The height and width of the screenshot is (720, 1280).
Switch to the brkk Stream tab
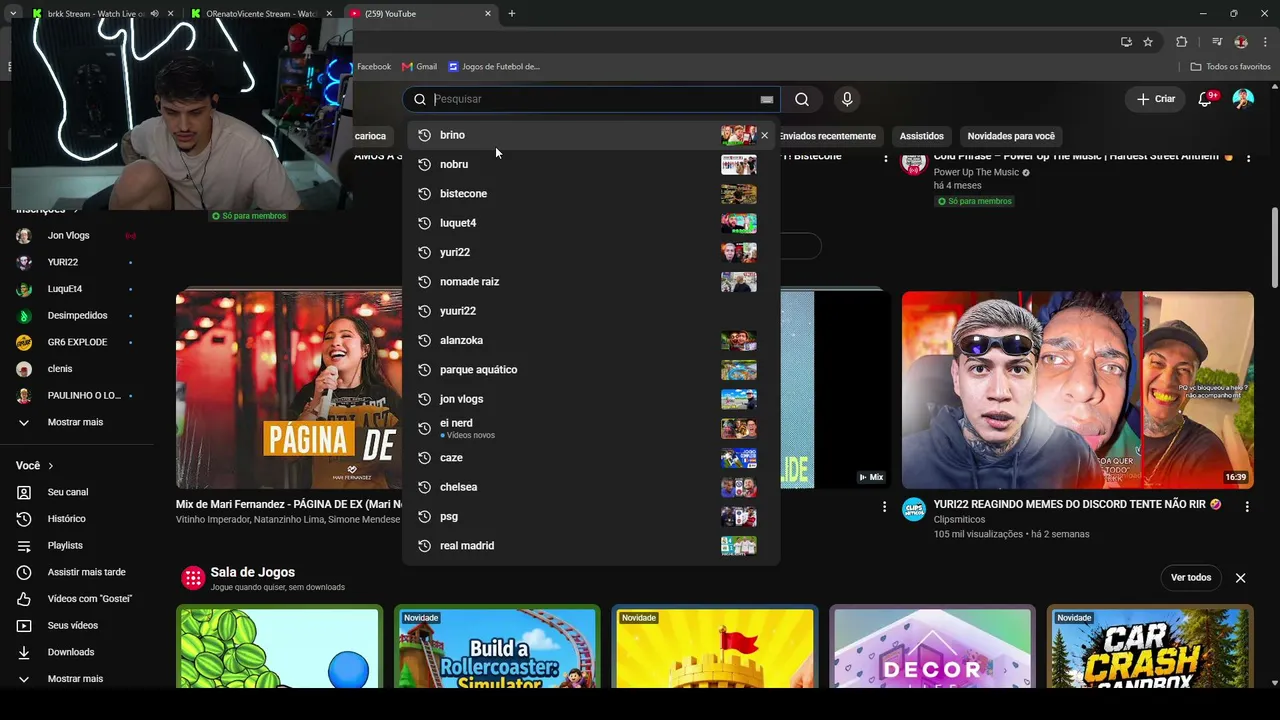coord(96,14)
